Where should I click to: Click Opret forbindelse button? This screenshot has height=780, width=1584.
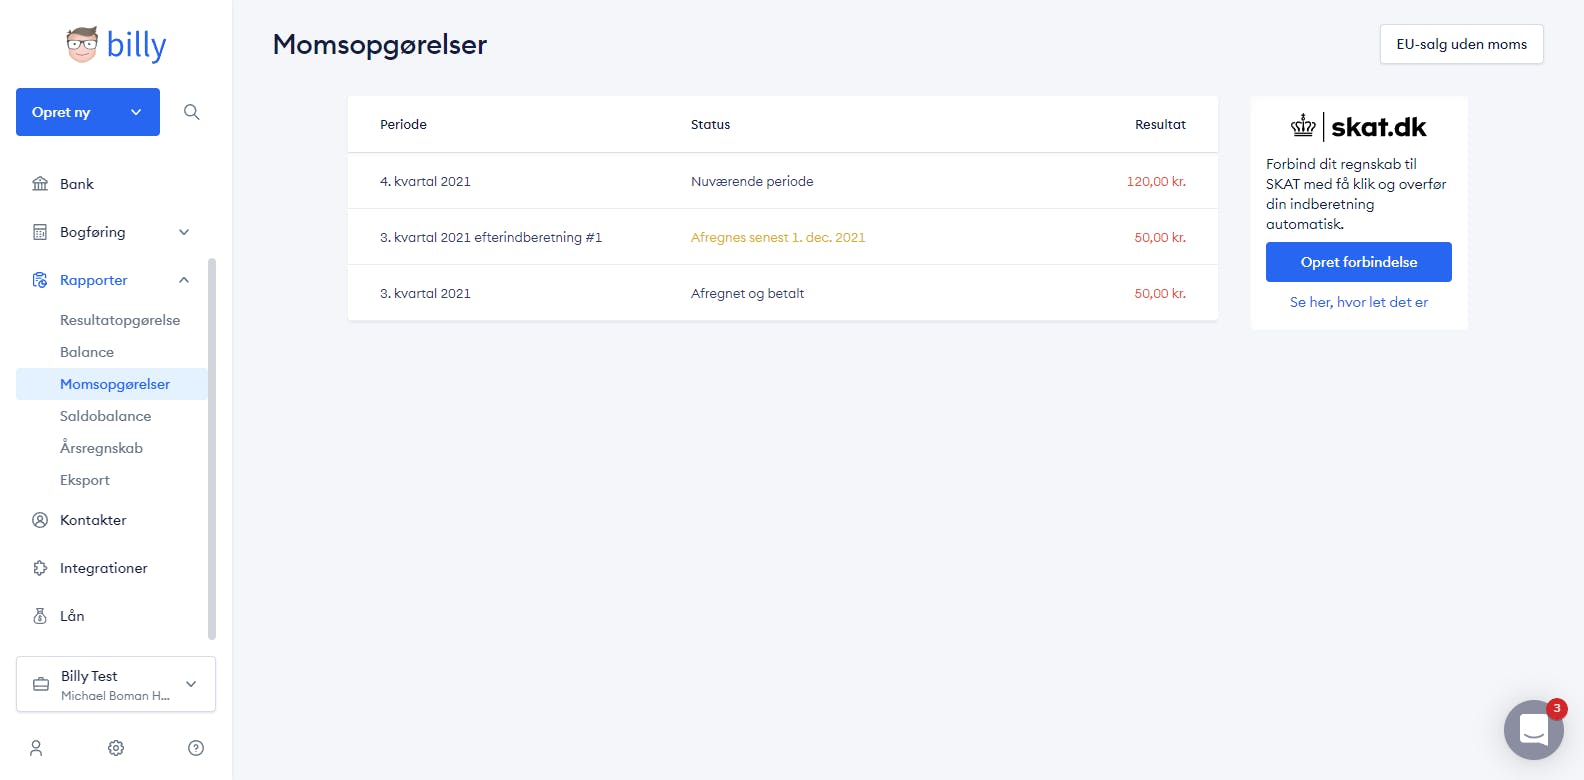click(x=1359, y=262)
